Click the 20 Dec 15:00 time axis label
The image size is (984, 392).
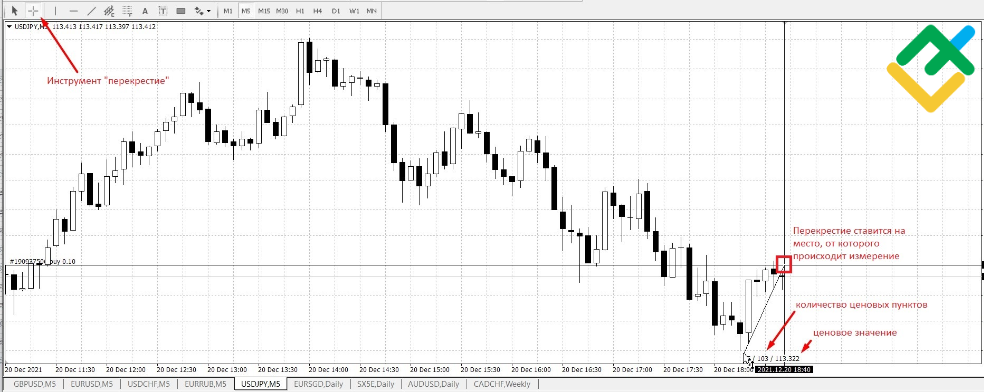click(431, 370)
